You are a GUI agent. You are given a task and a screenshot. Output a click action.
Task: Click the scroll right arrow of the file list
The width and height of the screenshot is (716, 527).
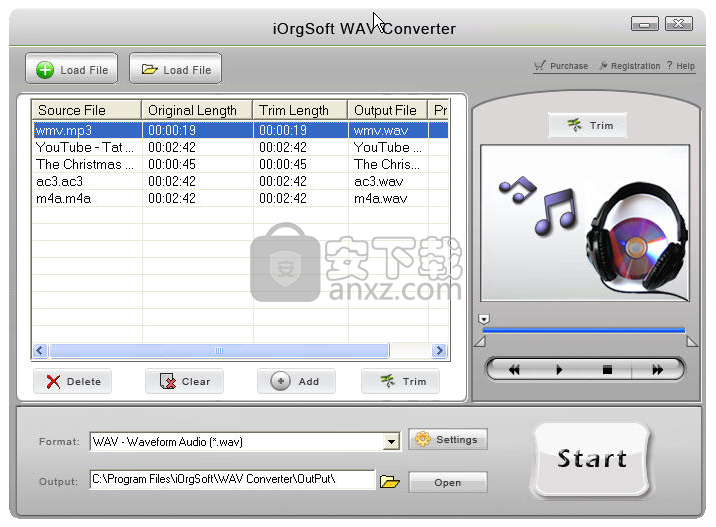click(439, 350)
